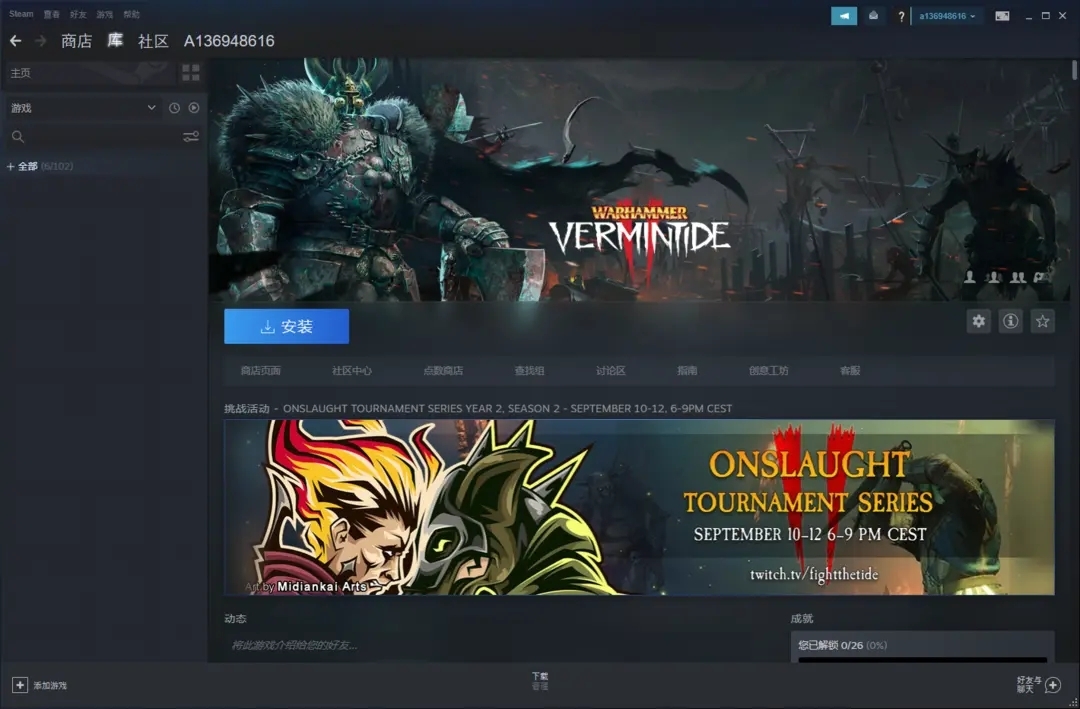This screenshot has height=709, width=1080.
Task: Open A136948616 profile section
Action: tap(229, 41)
